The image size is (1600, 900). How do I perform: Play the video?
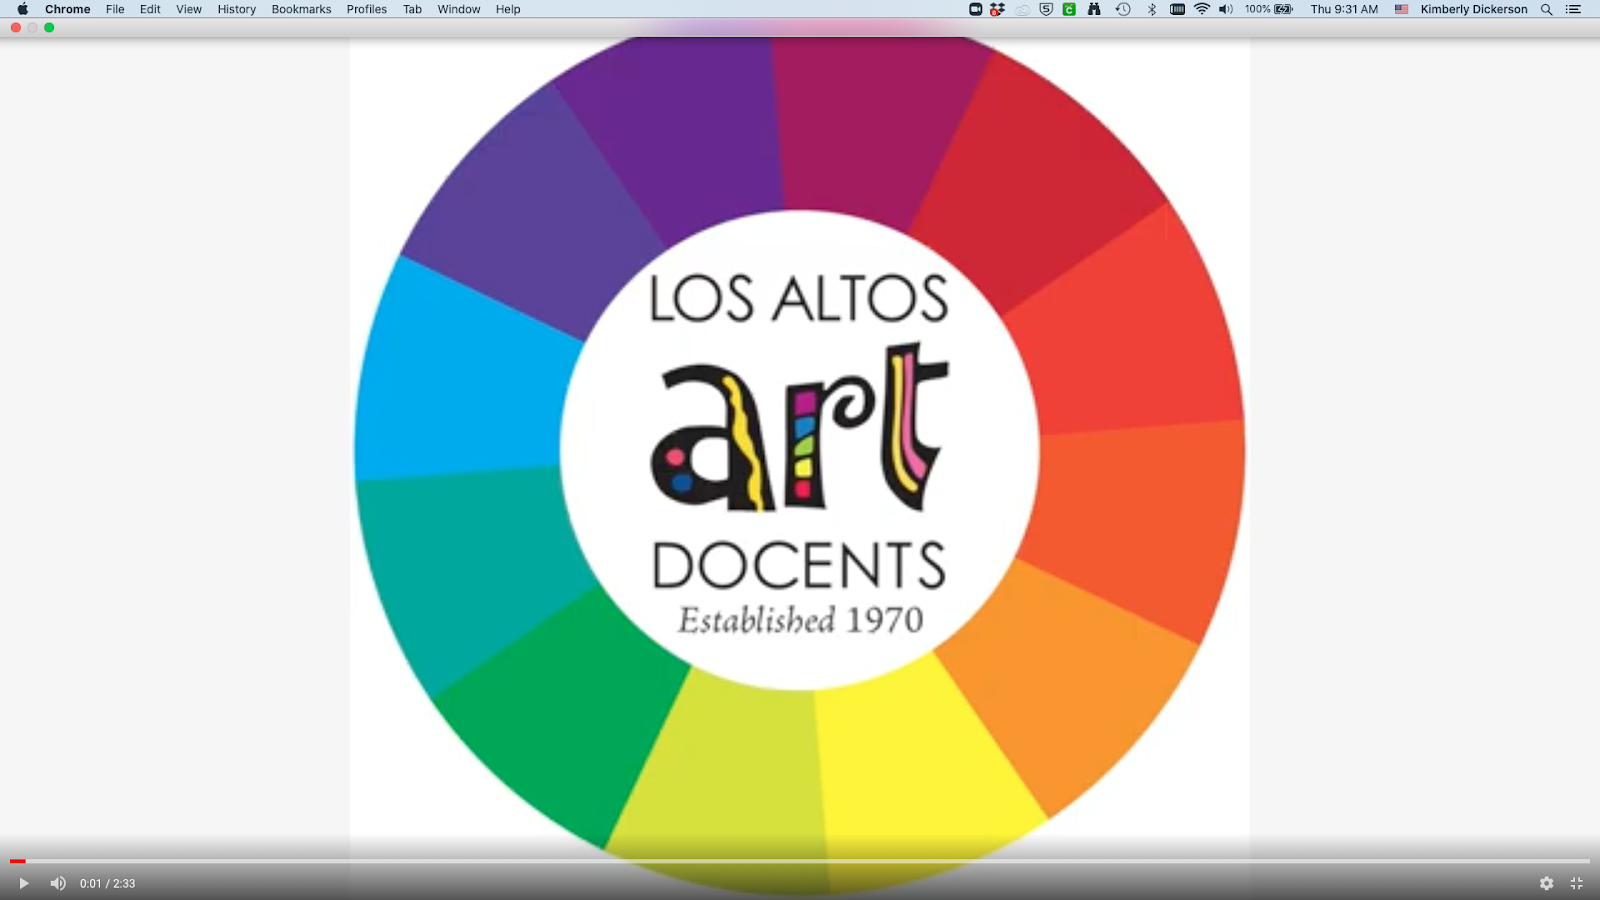tap(24, 883)
